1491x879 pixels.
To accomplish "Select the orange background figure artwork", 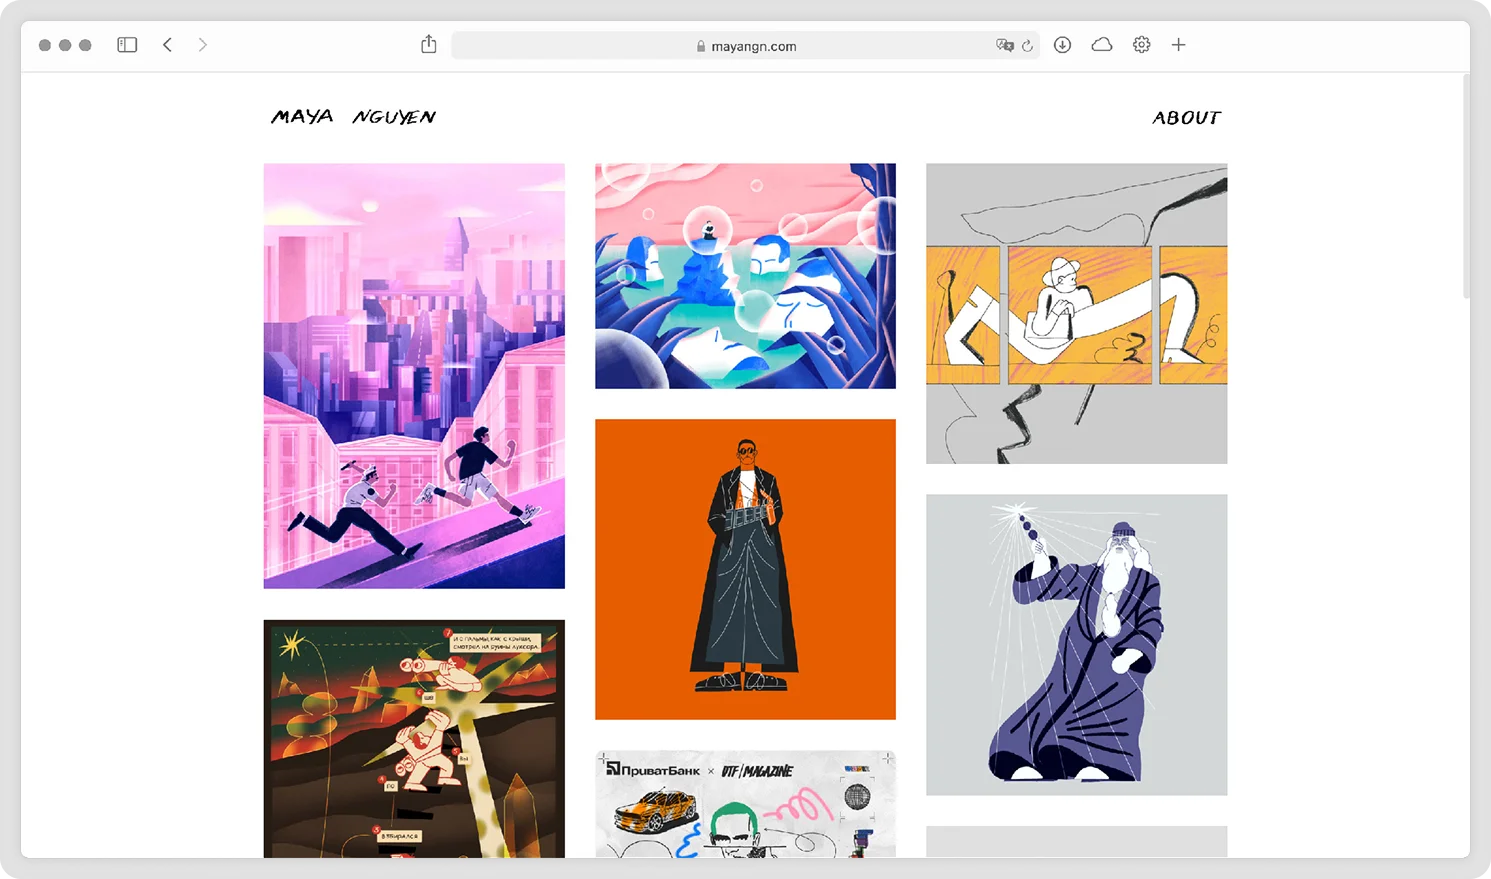I will pos(745,569).
